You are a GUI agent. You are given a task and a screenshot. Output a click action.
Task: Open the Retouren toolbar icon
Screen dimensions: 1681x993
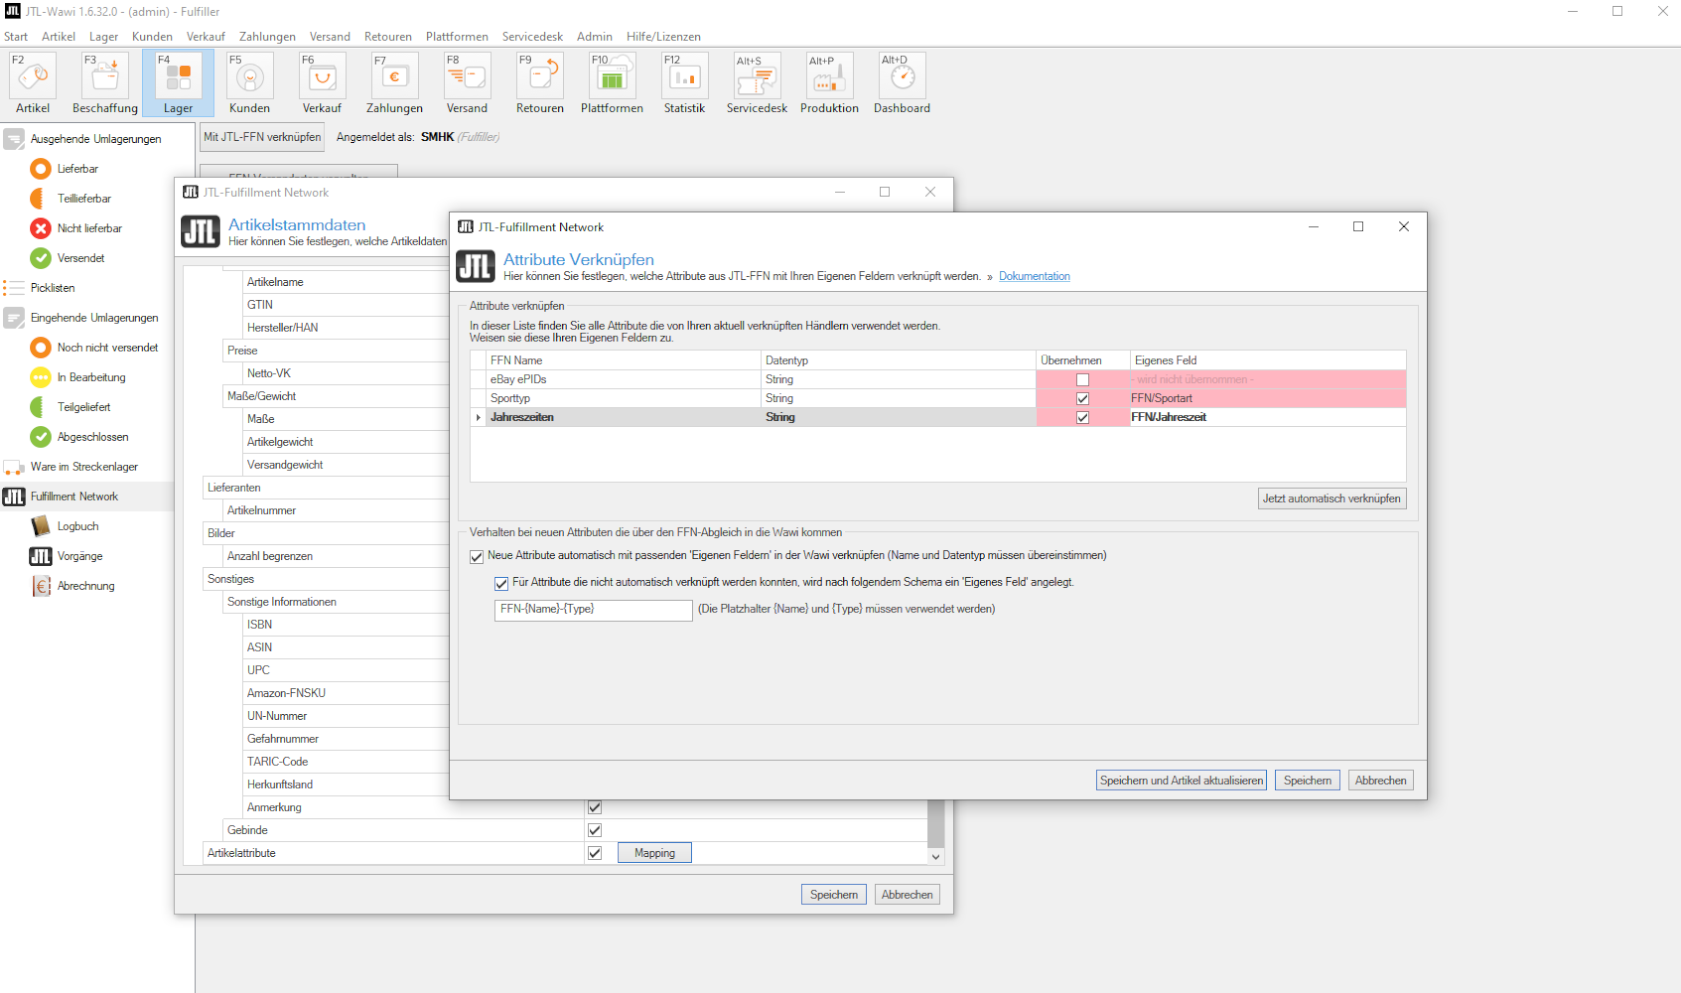[540, 83]
